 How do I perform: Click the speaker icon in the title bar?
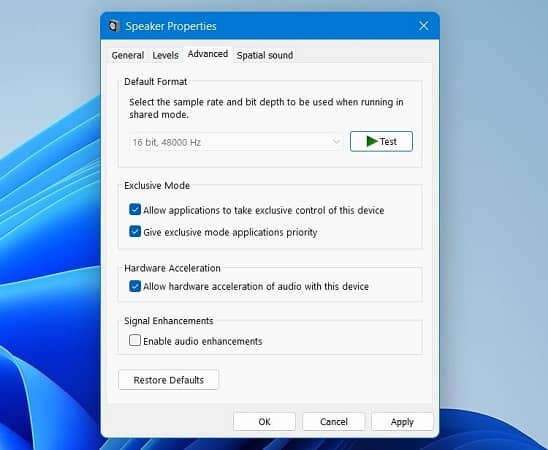coord(114,26)
